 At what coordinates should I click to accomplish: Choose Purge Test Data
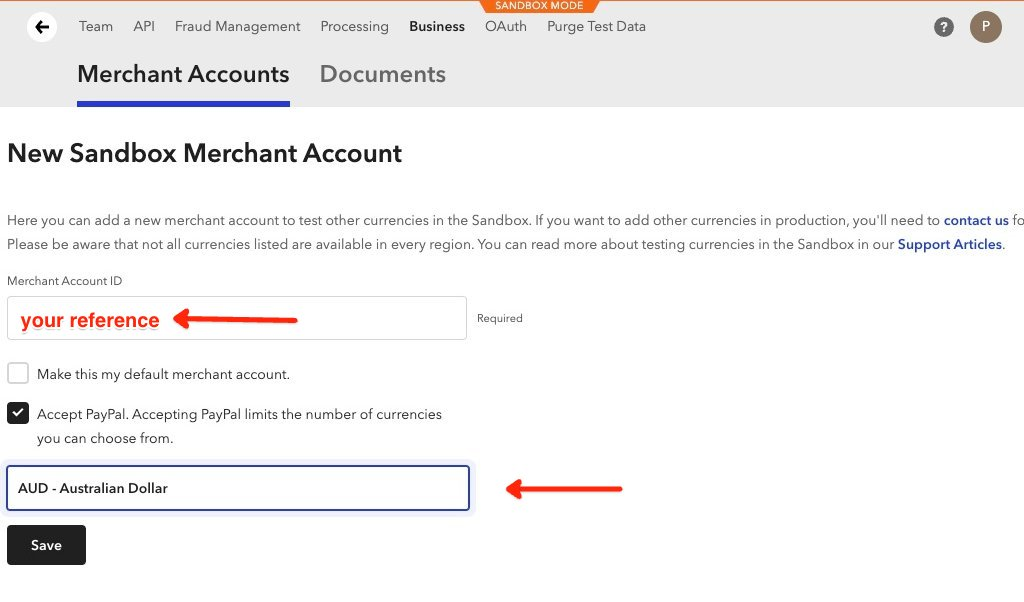[x=596, y=27]
